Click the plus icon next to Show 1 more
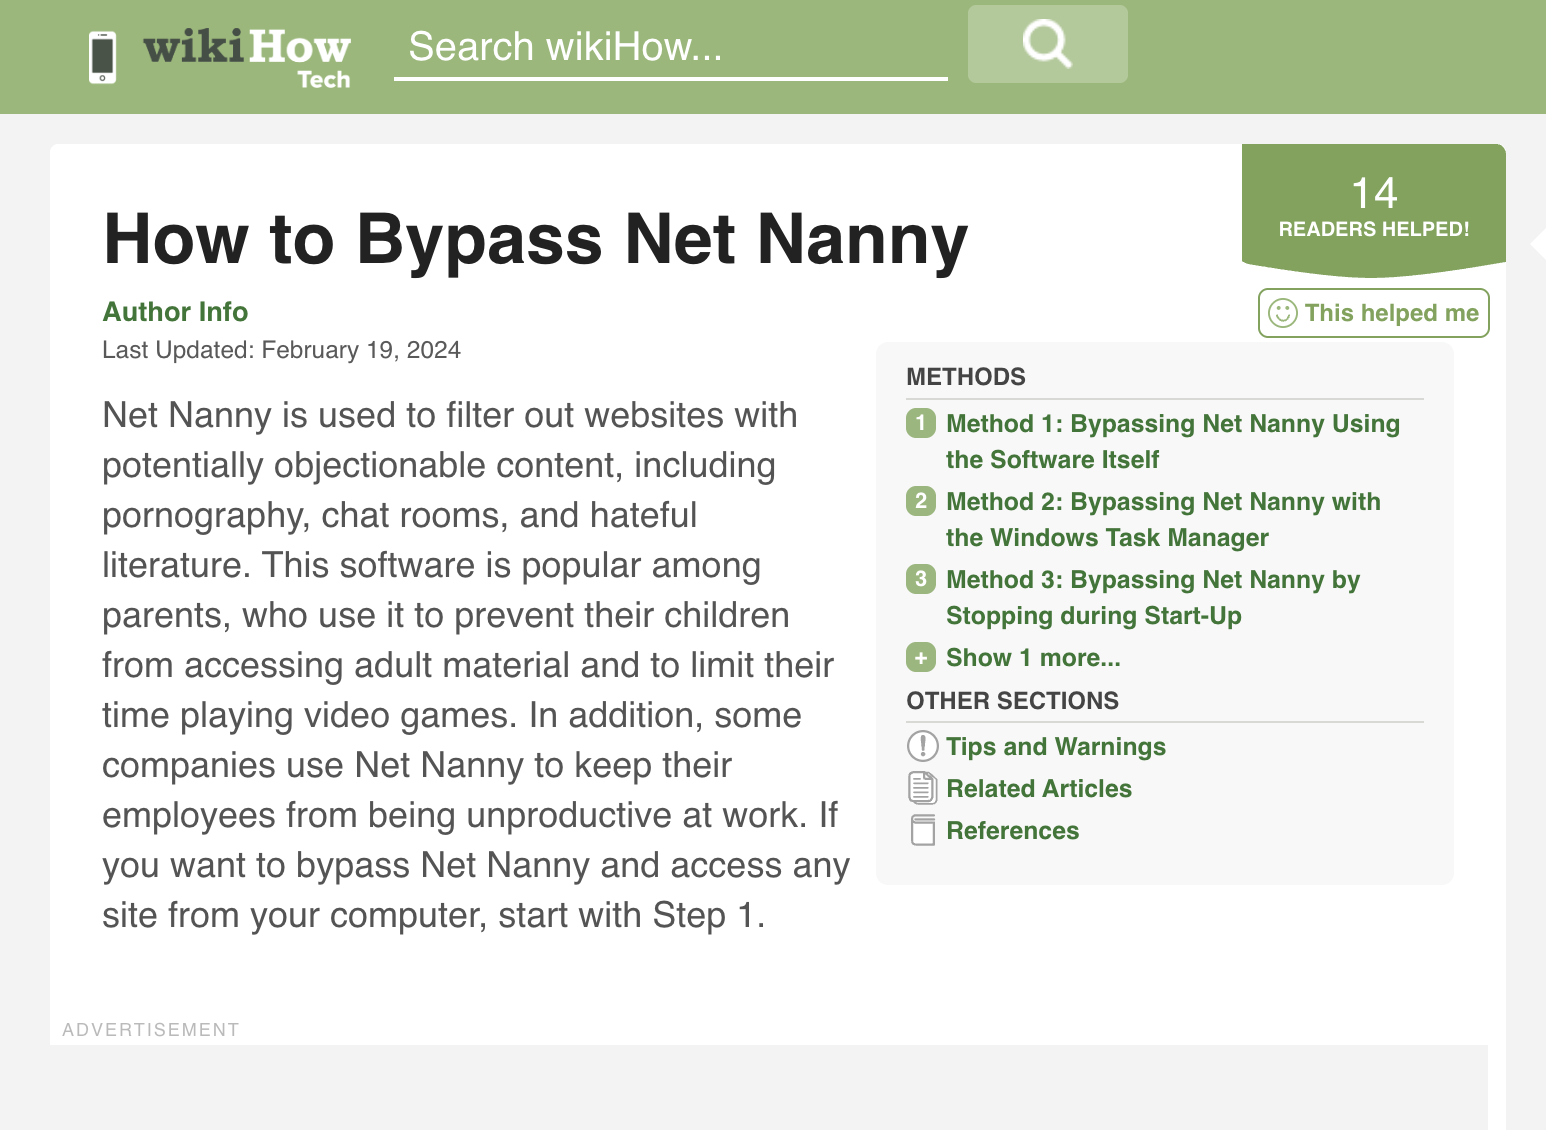 (x=919, y=657)
